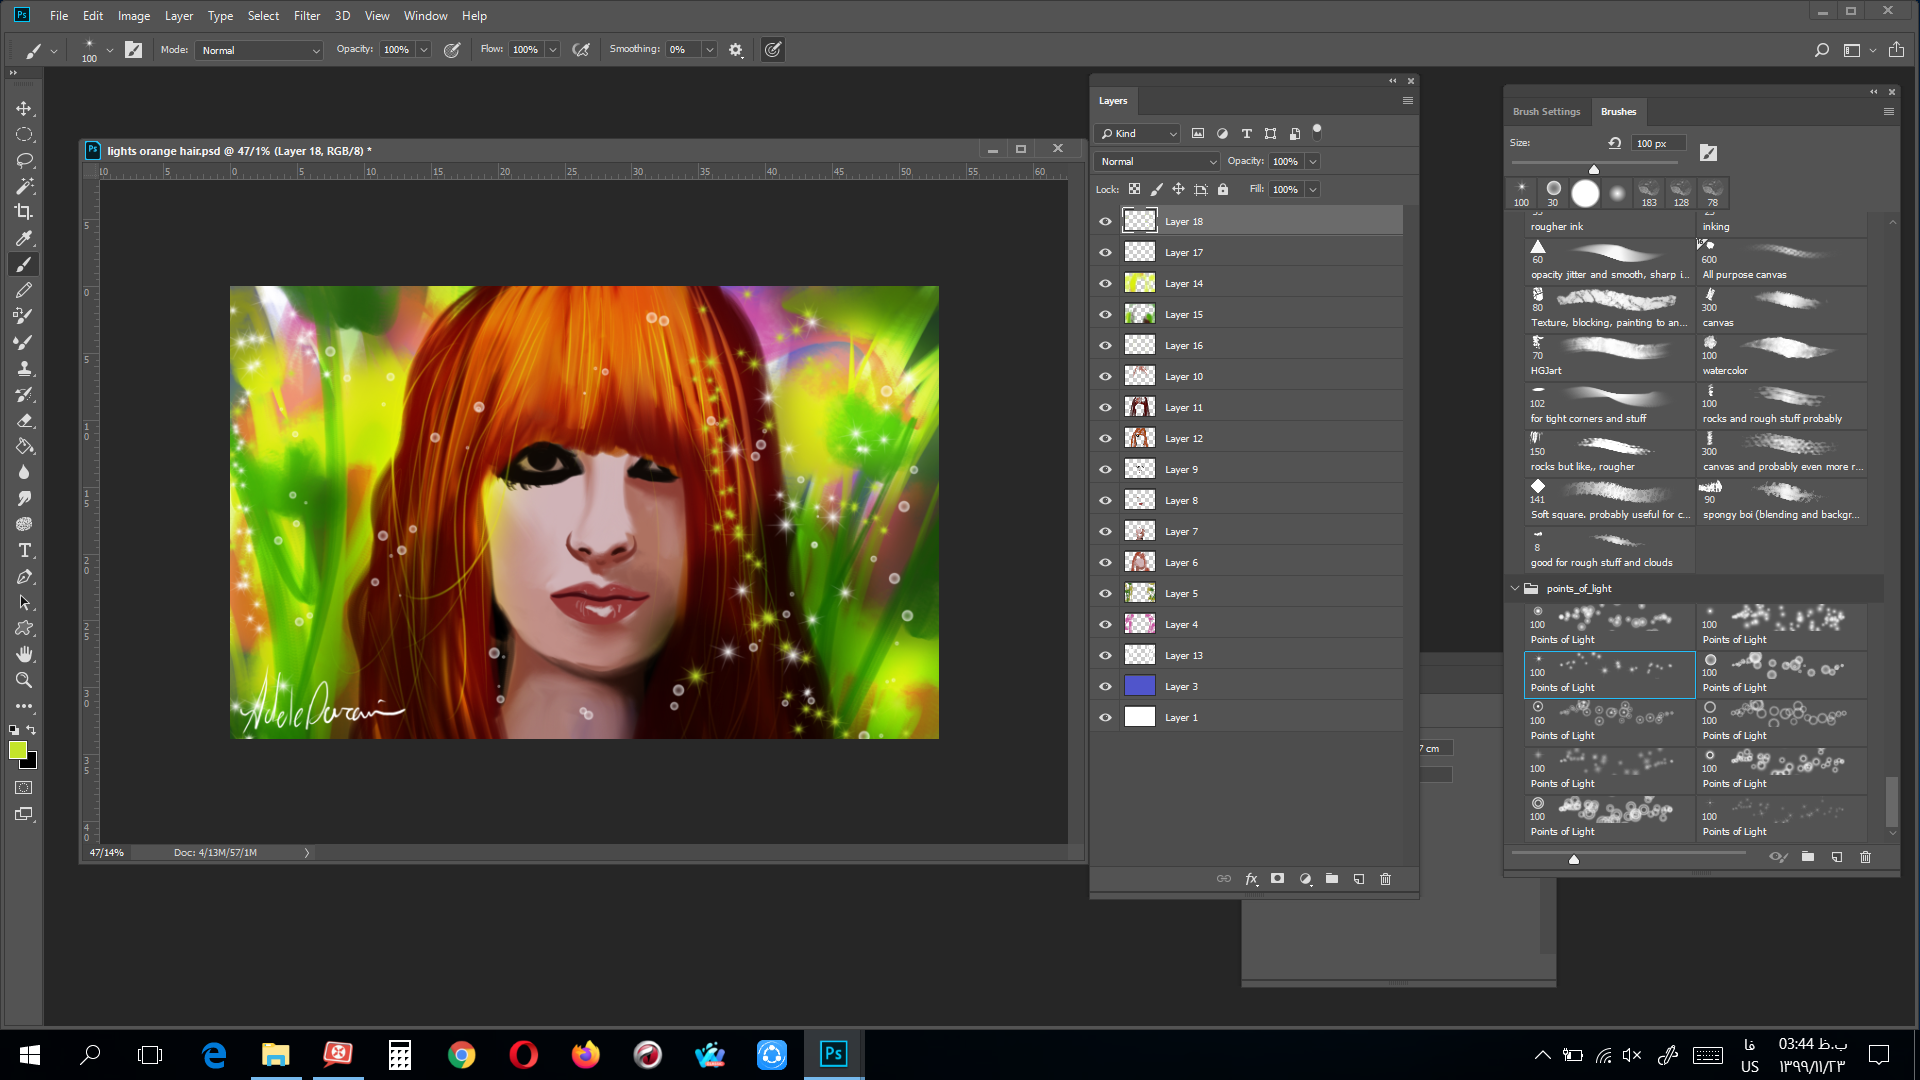Select the Pen tool
This screenshot has height=1080, width=1920.
(x=24, y=576)
